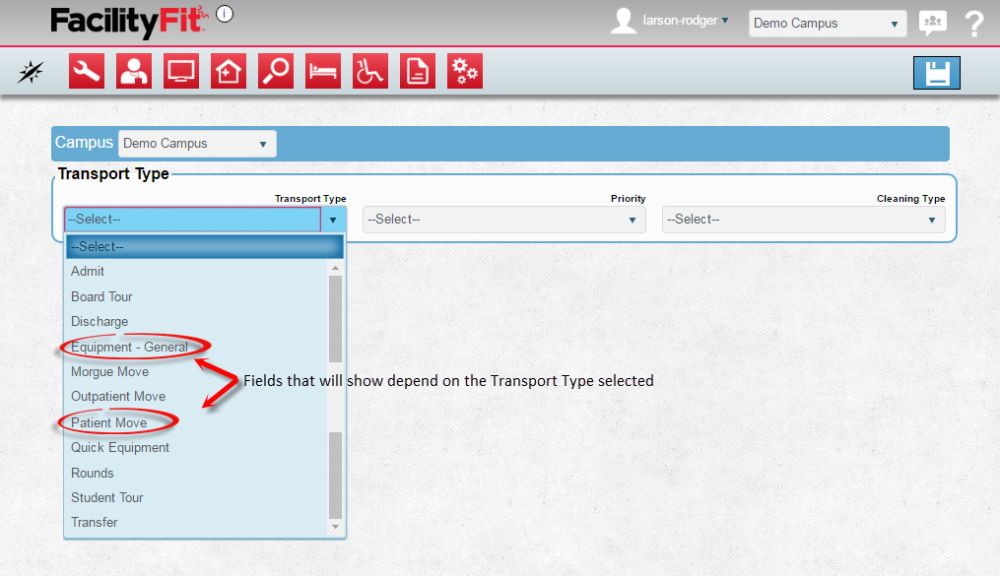The image size is (1000, 576).
Task: Open the feedback chat bubble icon
Action: pos(932,22)
